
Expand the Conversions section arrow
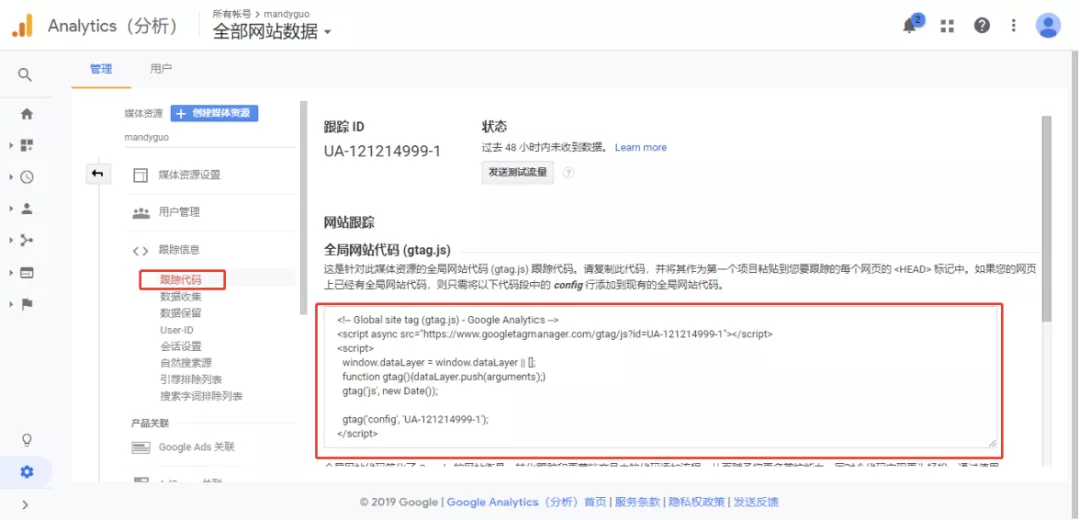click(x=11, y=304)
